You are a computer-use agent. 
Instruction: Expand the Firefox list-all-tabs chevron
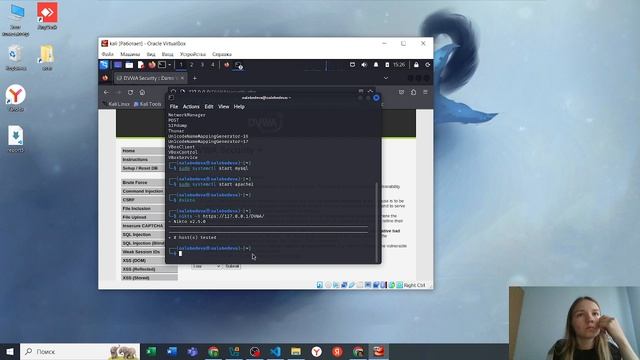[386, 78]
